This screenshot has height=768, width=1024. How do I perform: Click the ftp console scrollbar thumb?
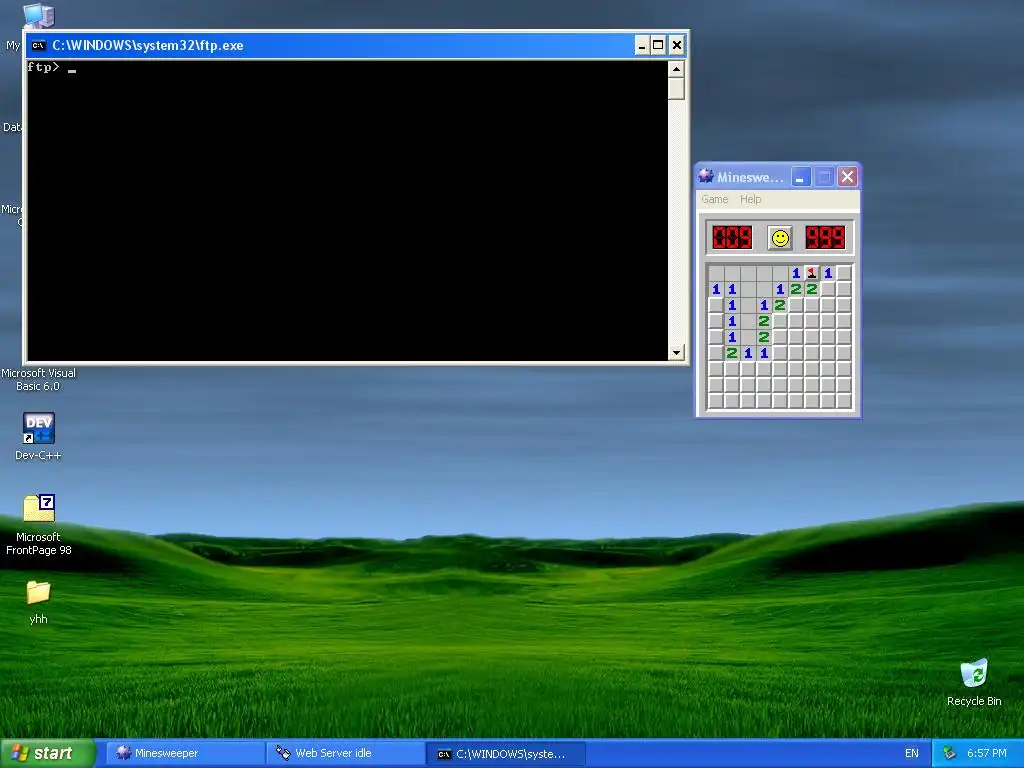click(676, 88)
